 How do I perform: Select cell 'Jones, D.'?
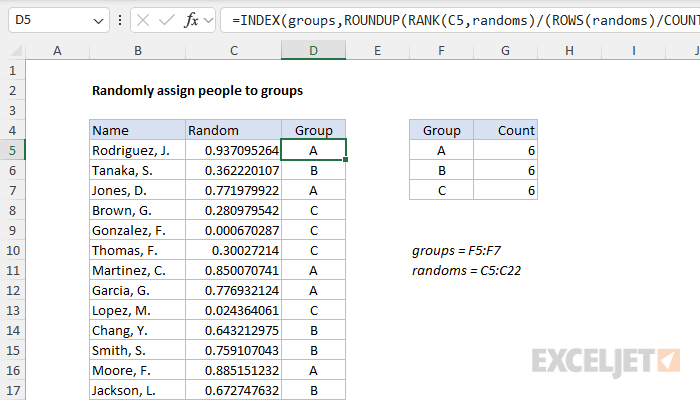138,191
